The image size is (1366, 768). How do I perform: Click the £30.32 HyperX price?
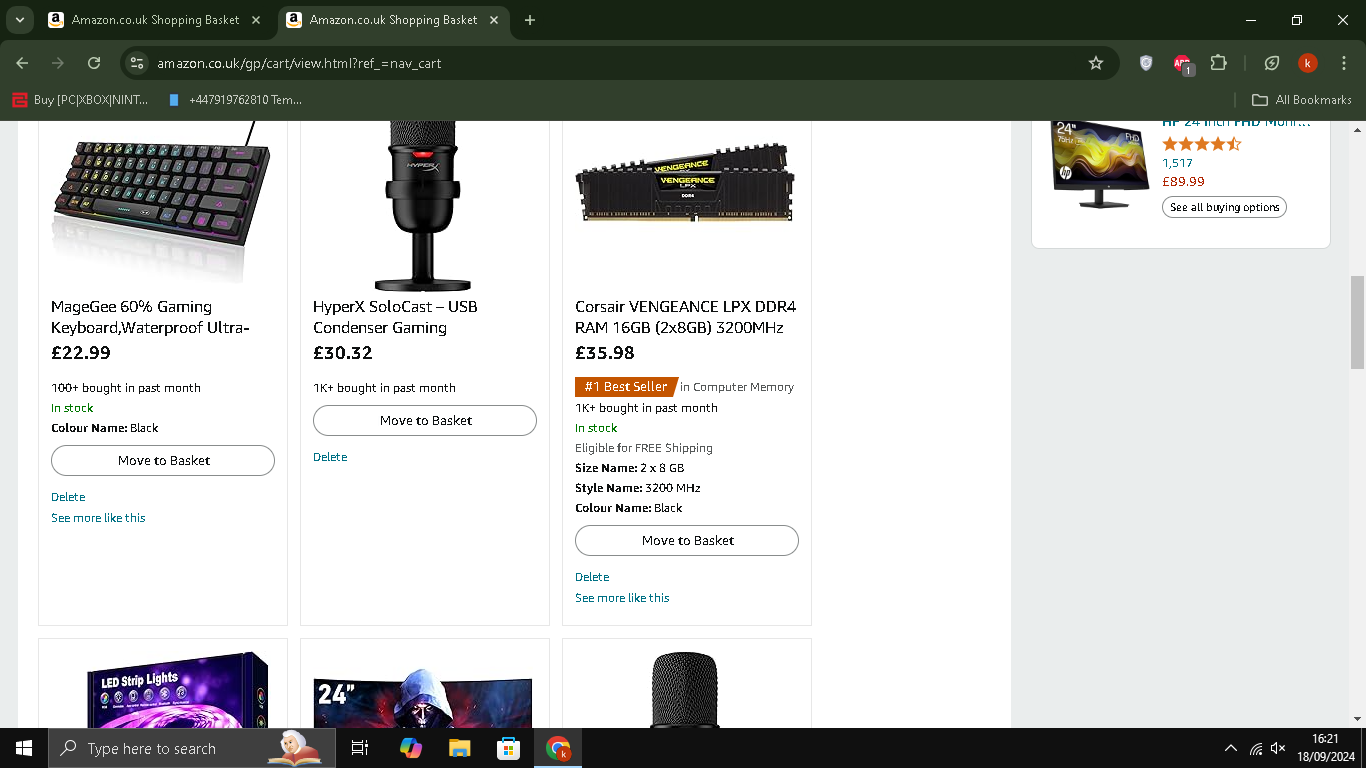(343, 353)
